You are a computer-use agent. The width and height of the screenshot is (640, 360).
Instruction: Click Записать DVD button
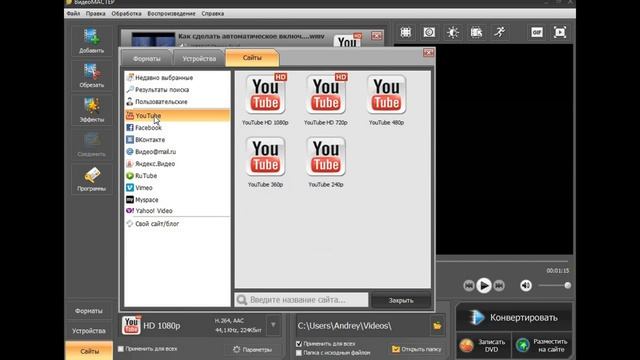[483, 345]
